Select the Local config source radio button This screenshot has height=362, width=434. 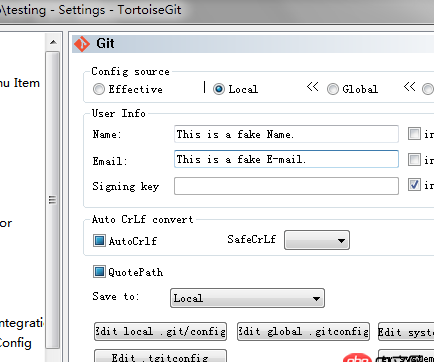coord(219,89)
